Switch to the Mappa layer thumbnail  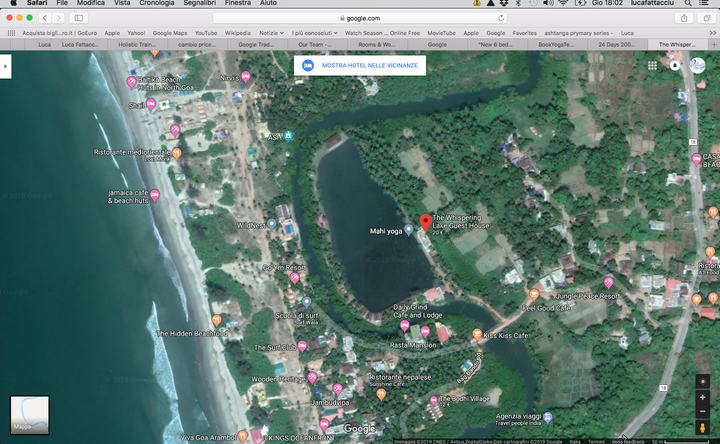pos(30,415)
